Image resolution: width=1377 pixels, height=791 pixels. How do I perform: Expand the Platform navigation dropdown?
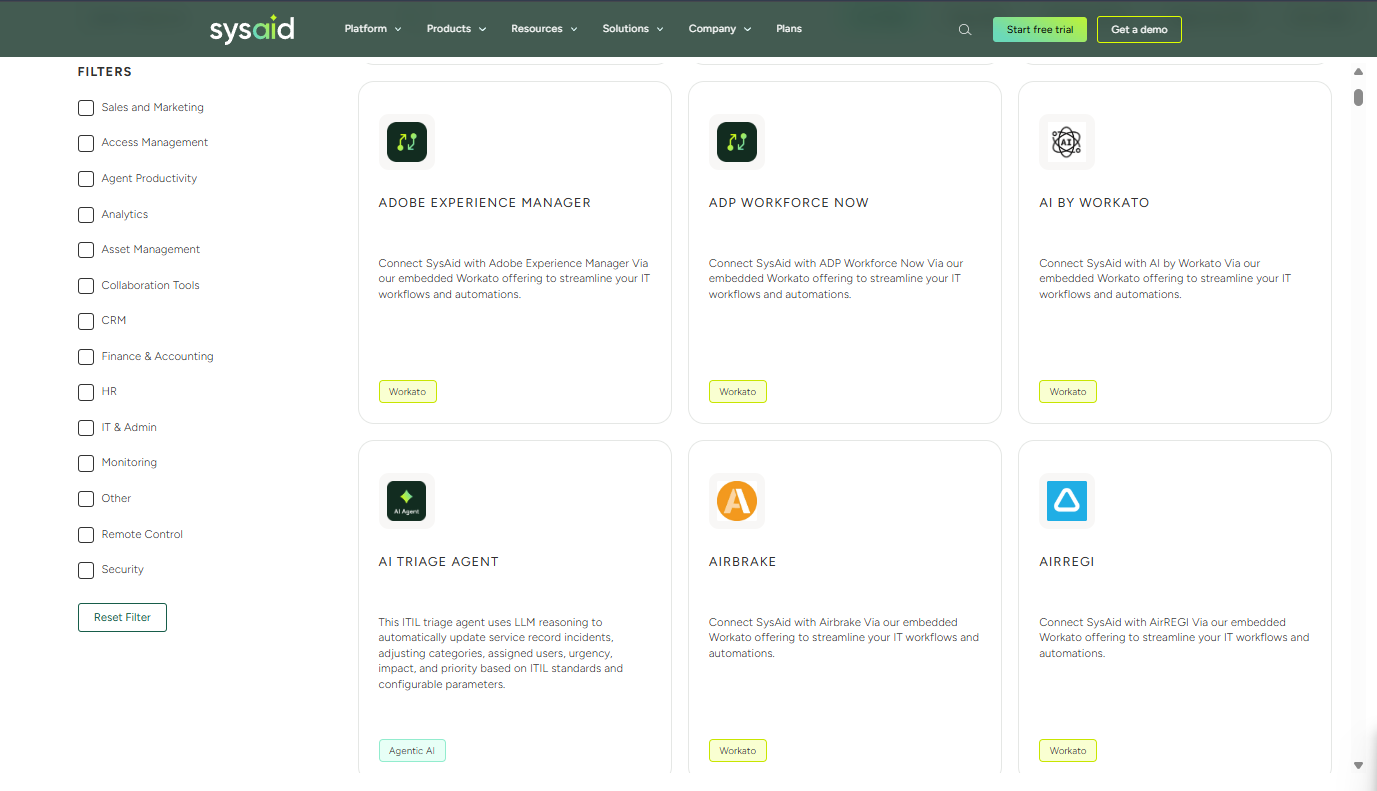point(372,29)
